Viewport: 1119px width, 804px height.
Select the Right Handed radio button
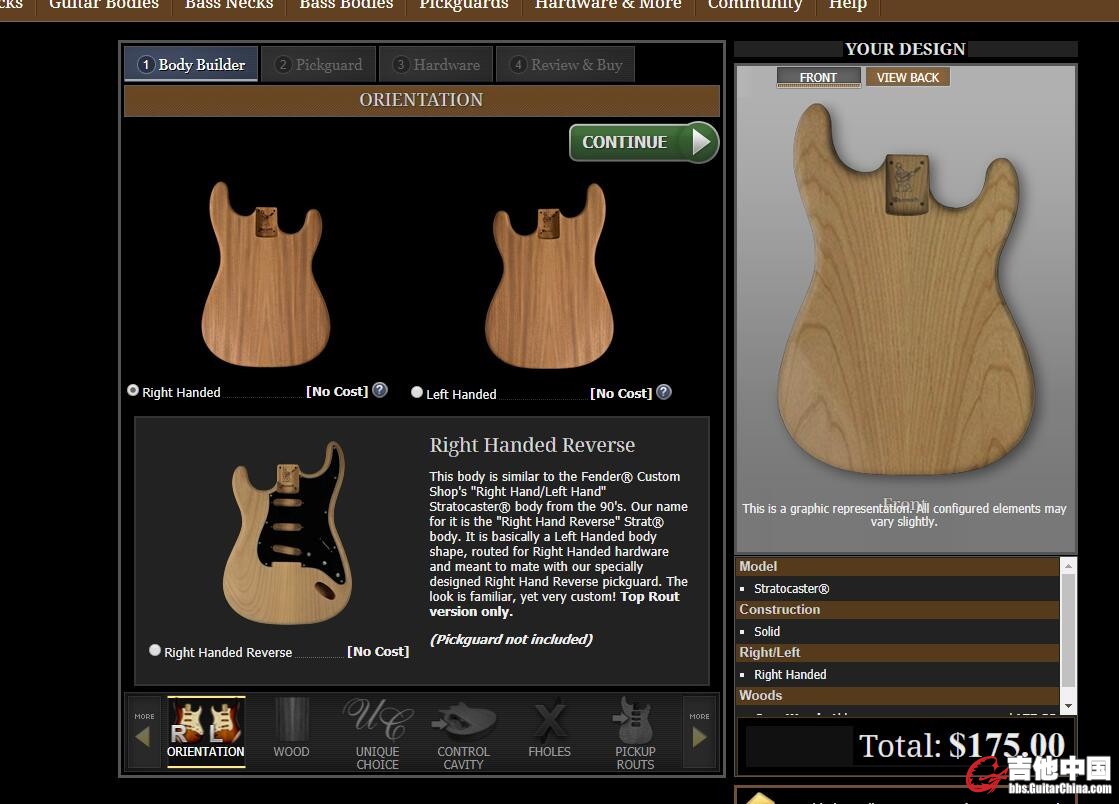(133, 391)
